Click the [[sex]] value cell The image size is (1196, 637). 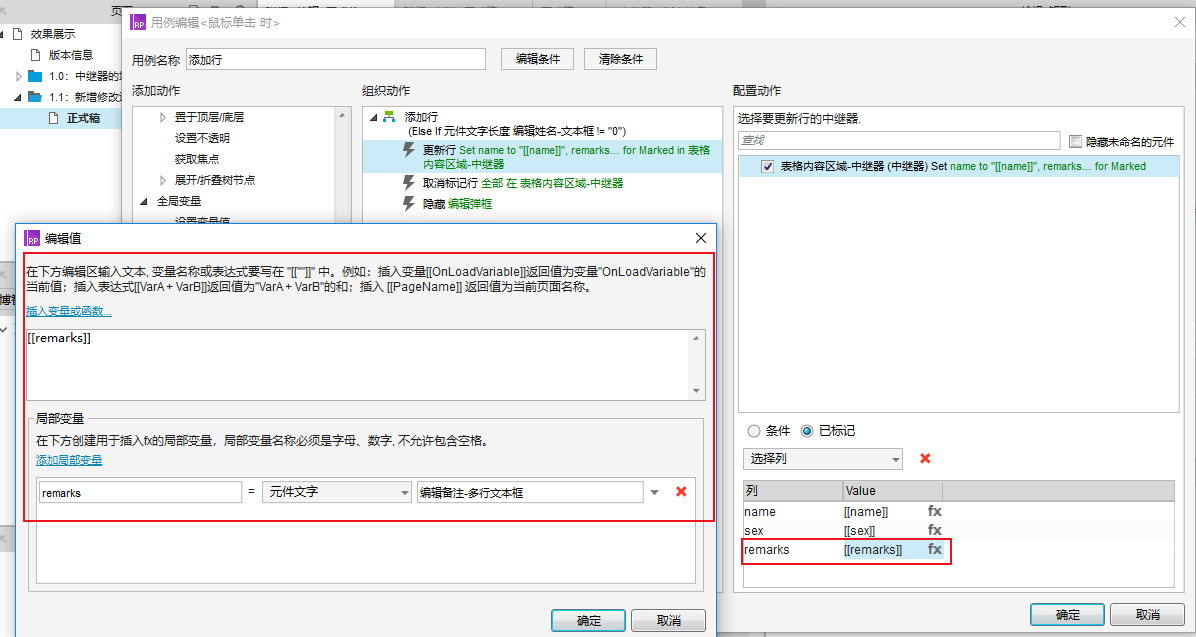[860, 531]
